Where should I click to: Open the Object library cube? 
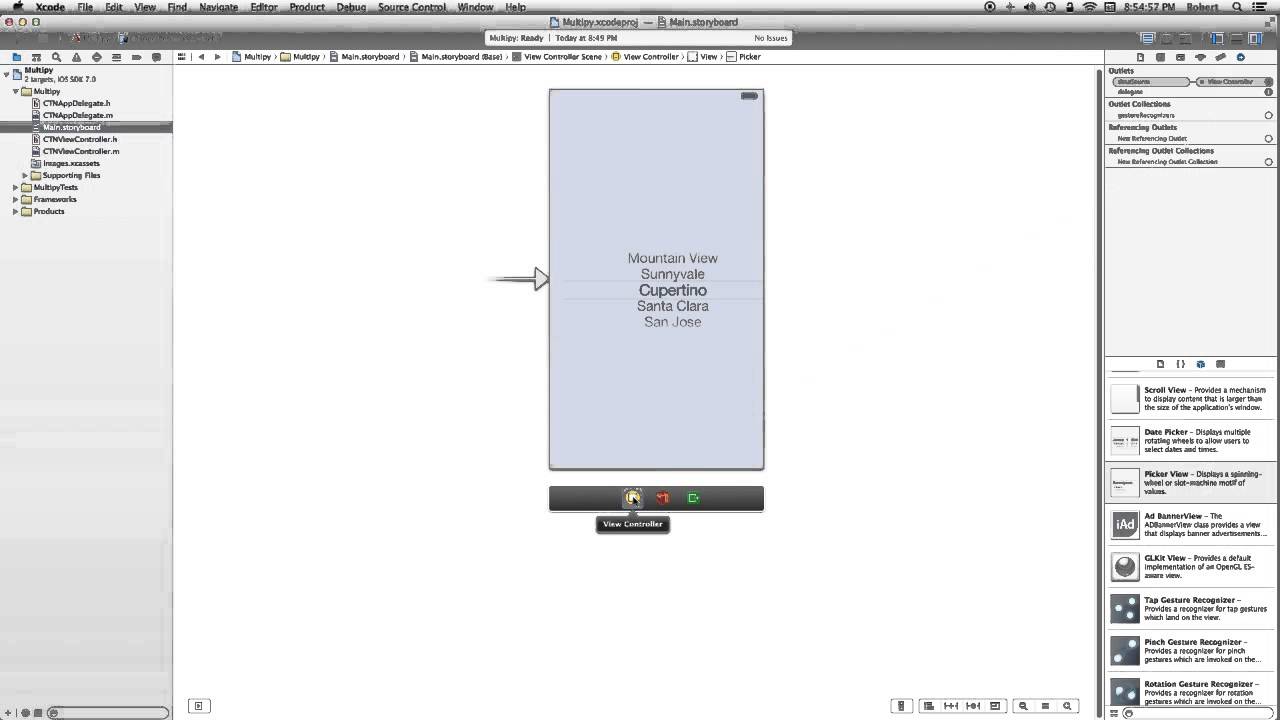(x=1200, y=364)
